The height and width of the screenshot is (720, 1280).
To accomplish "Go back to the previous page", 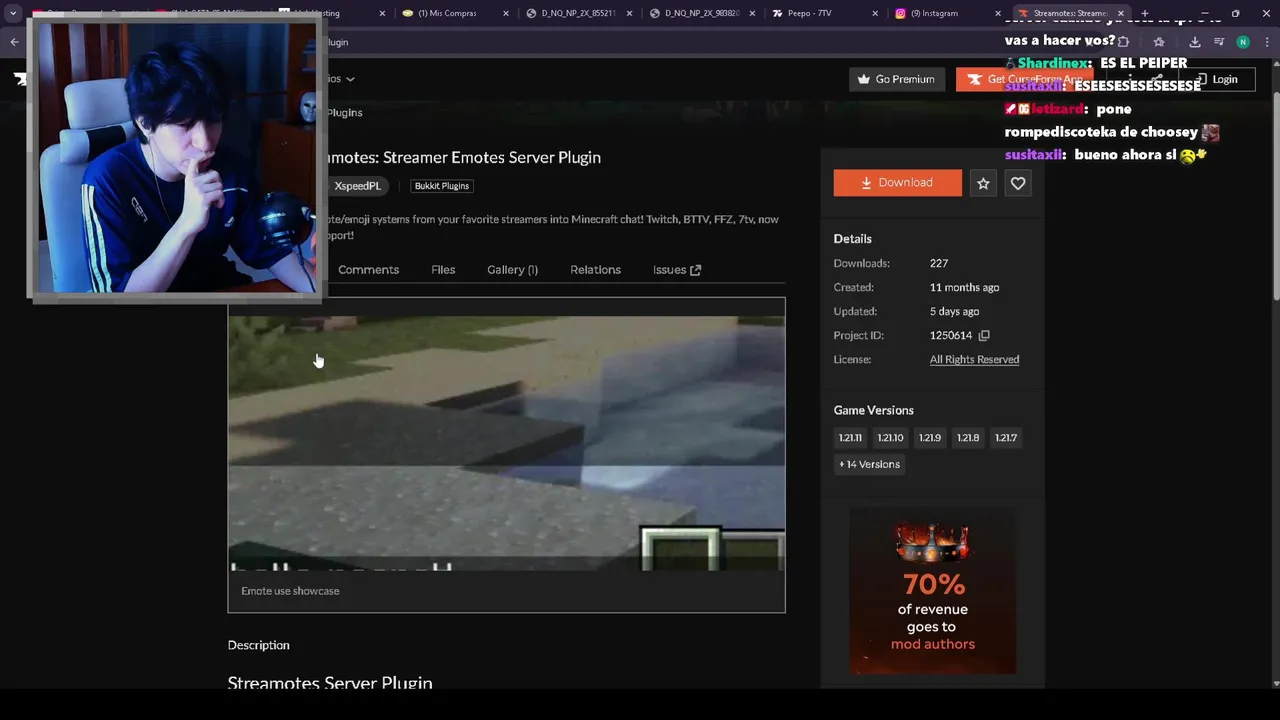I will pos(14,42).
